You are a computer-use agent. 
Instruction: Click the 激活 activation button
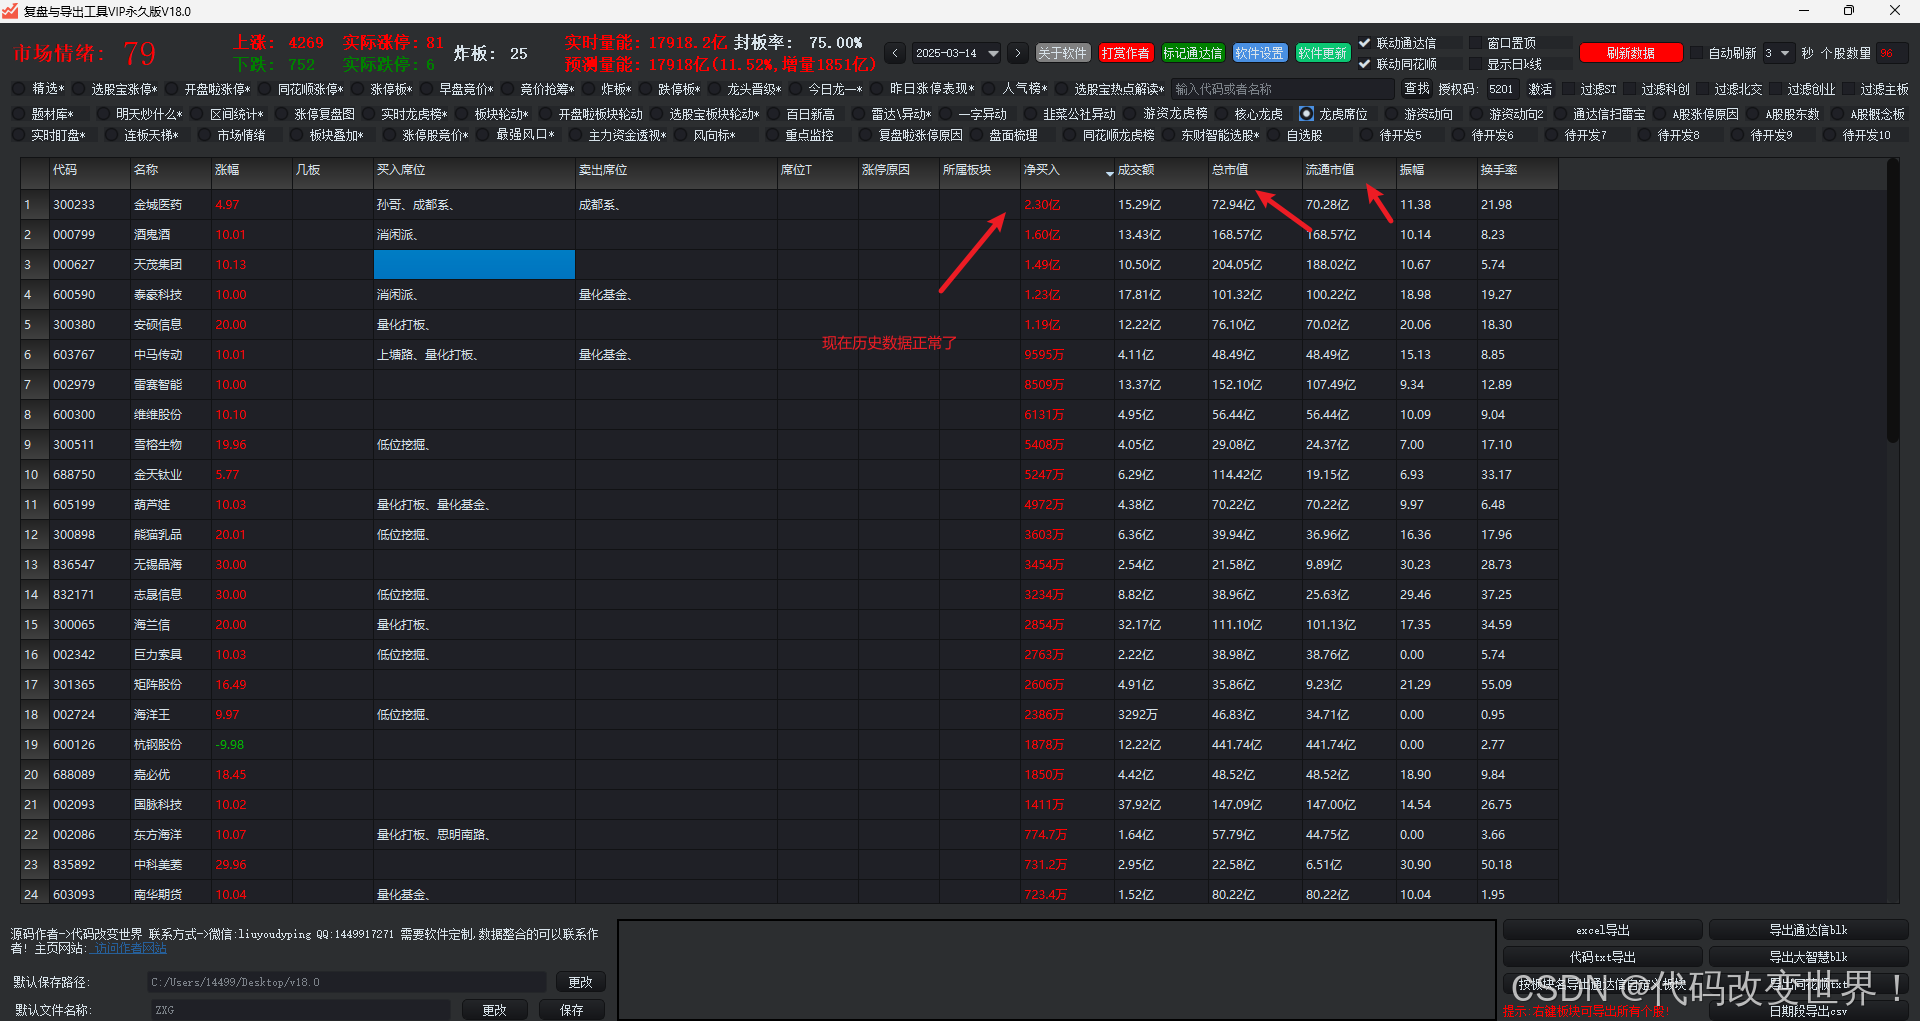click(1540, 89)
